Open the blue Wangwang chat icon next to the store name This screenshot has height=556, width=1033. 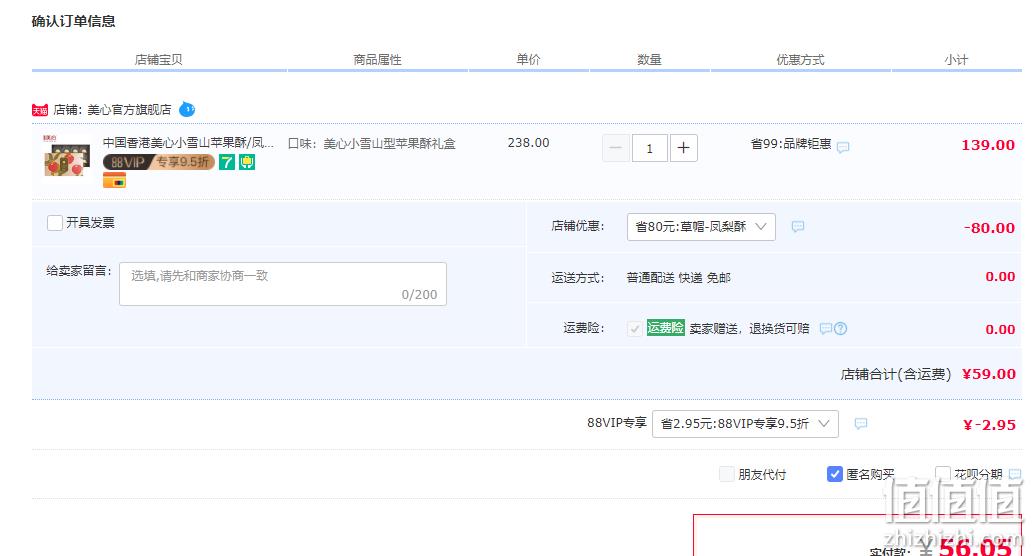(187, 109)
